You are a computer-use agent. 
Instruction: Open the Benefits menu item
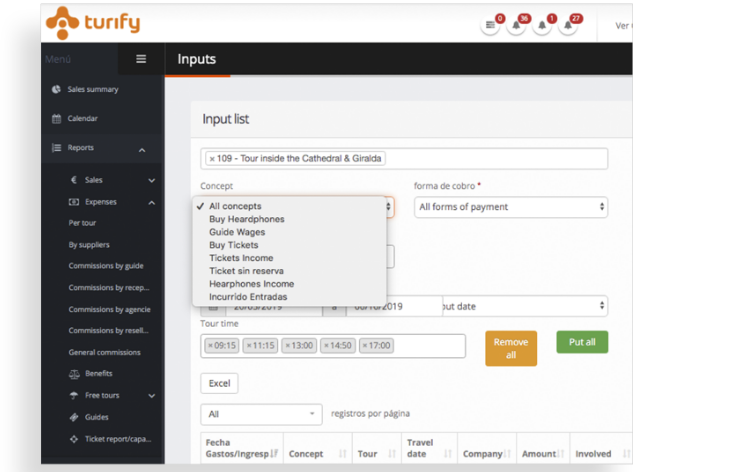99,373
